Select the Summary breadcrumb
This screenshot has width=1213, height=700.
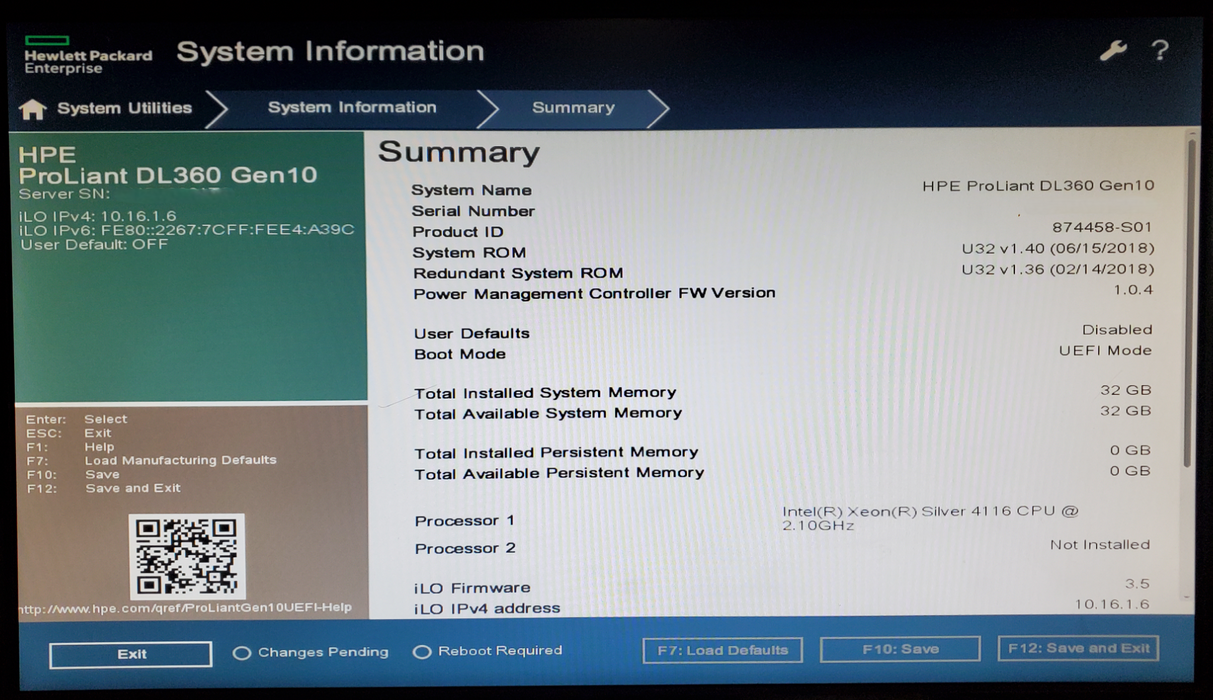click(x=573, y=107)
